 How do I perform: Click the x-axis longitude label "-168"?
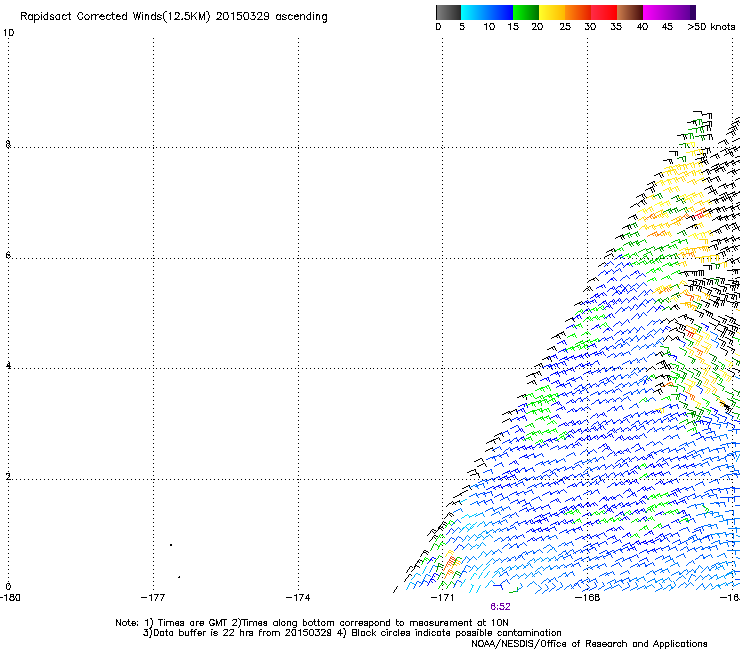tap(588, 598)
